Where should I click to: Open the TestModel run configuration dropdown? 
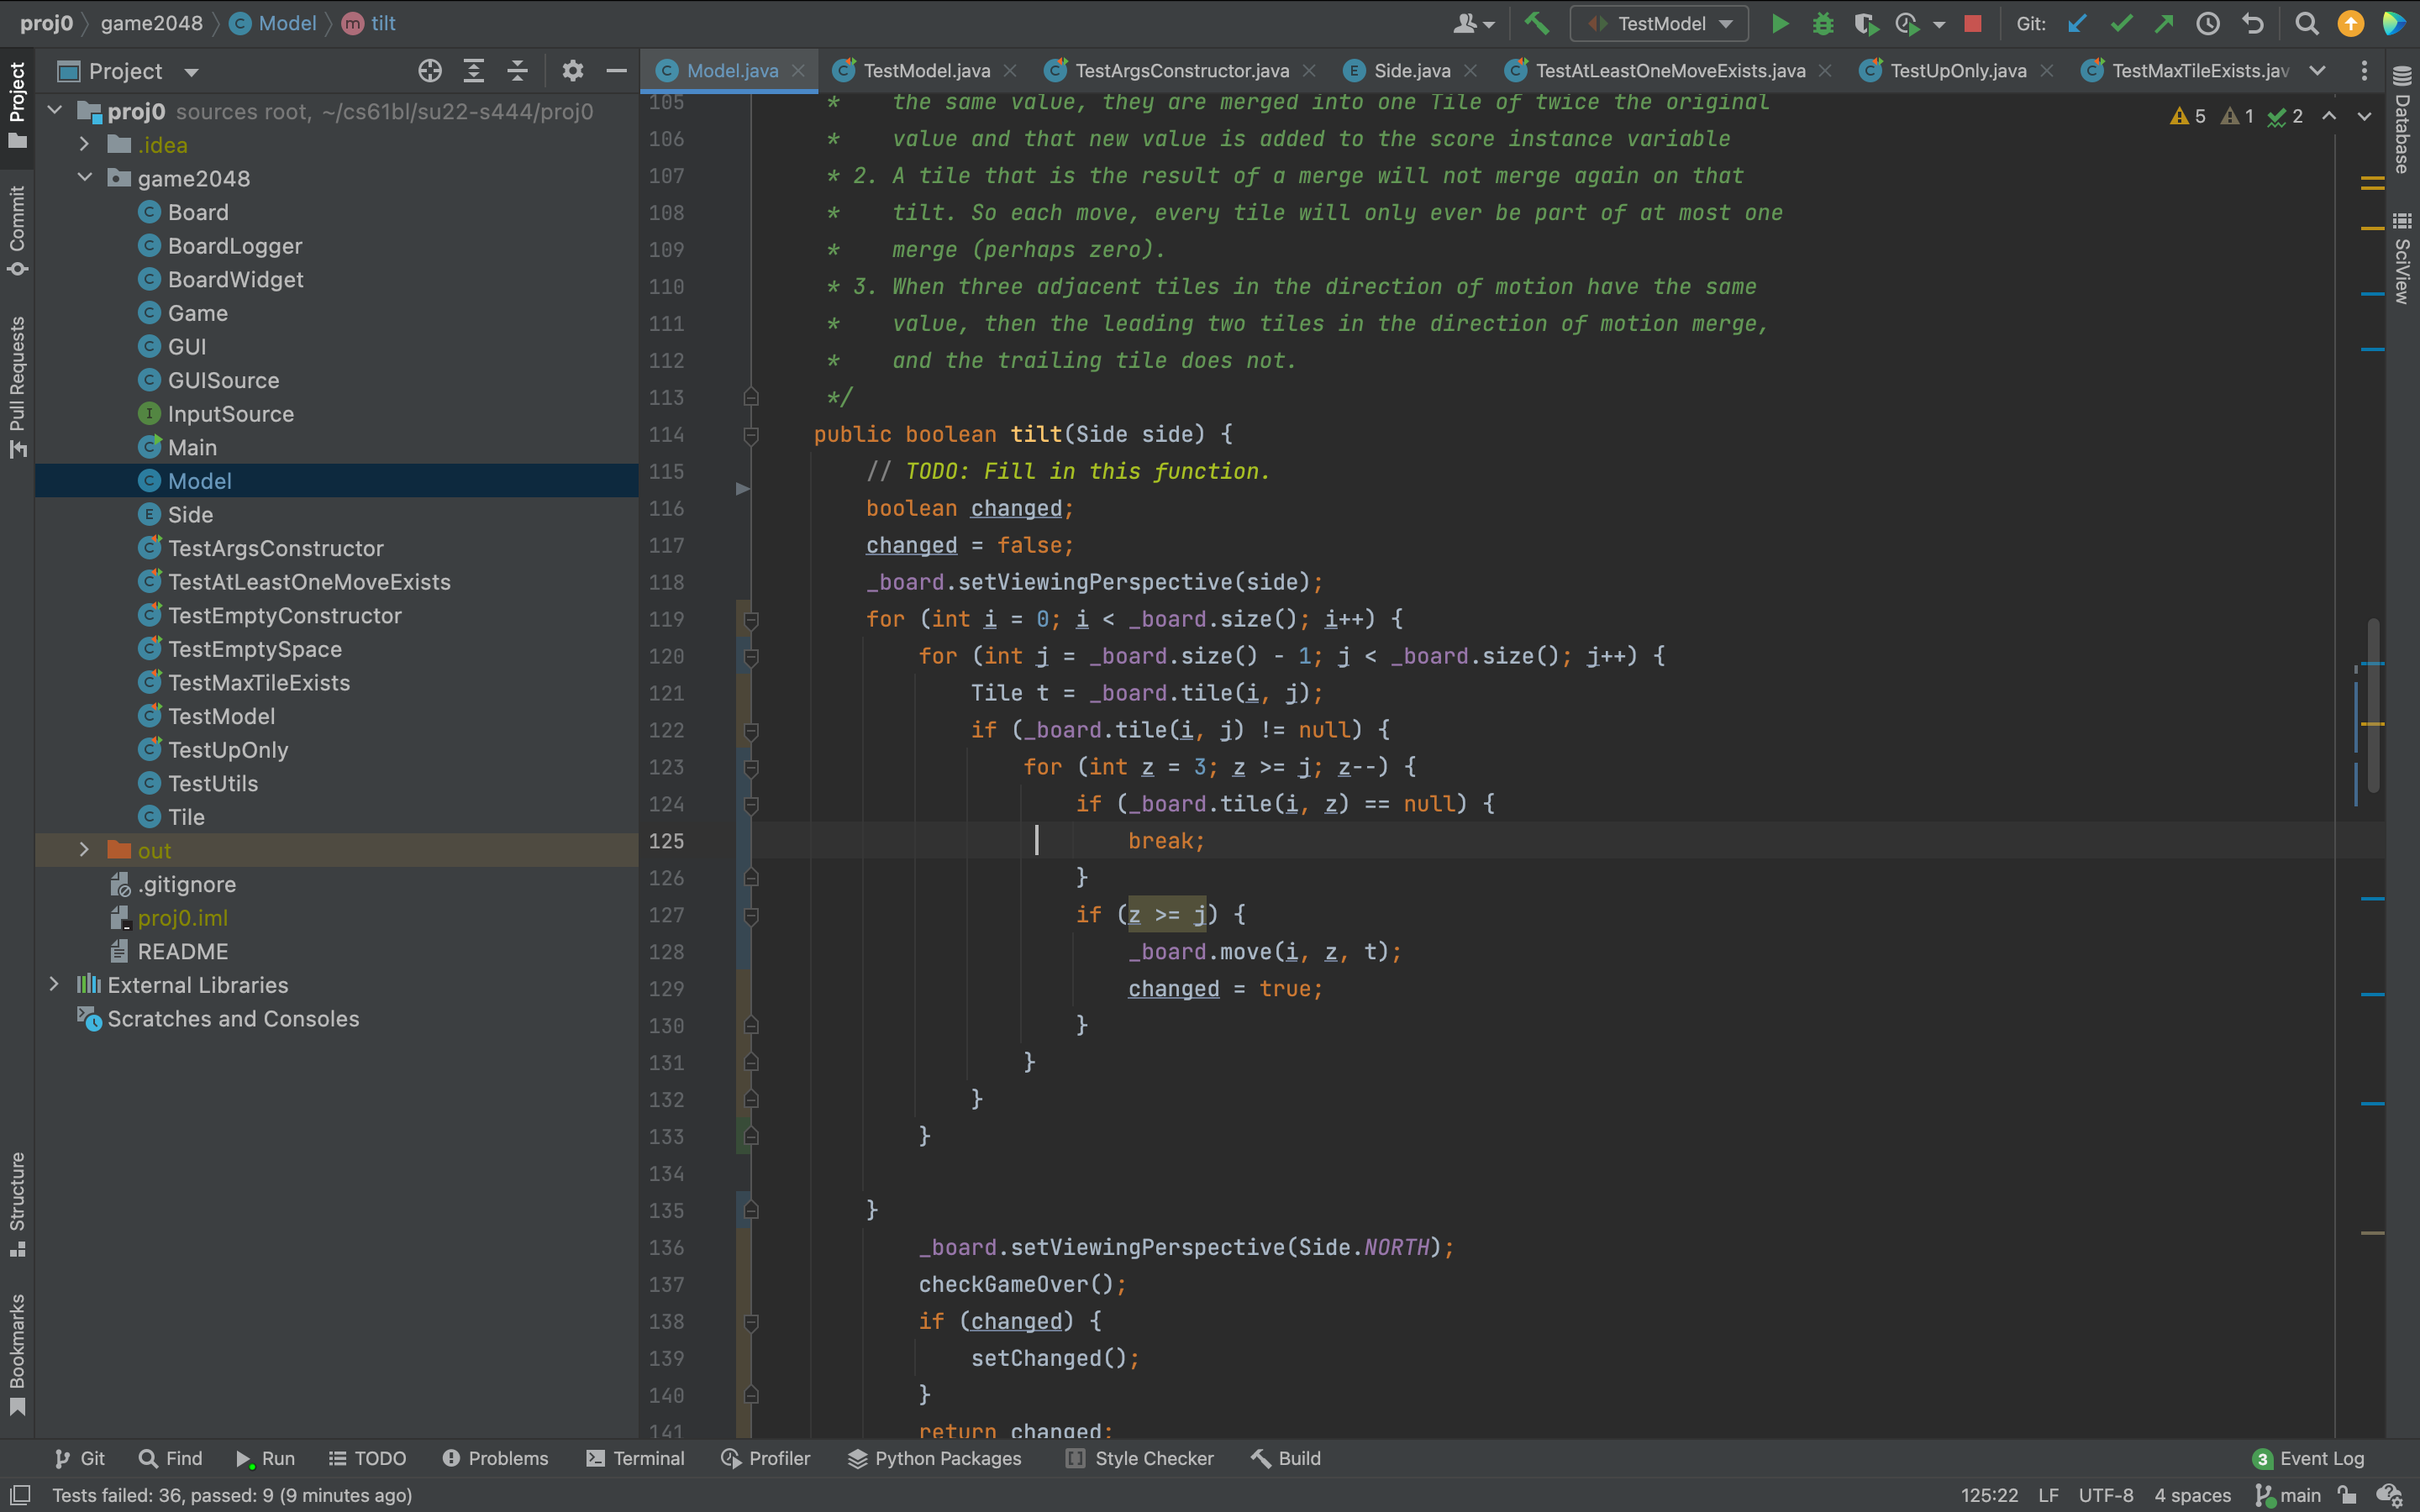1659,24
